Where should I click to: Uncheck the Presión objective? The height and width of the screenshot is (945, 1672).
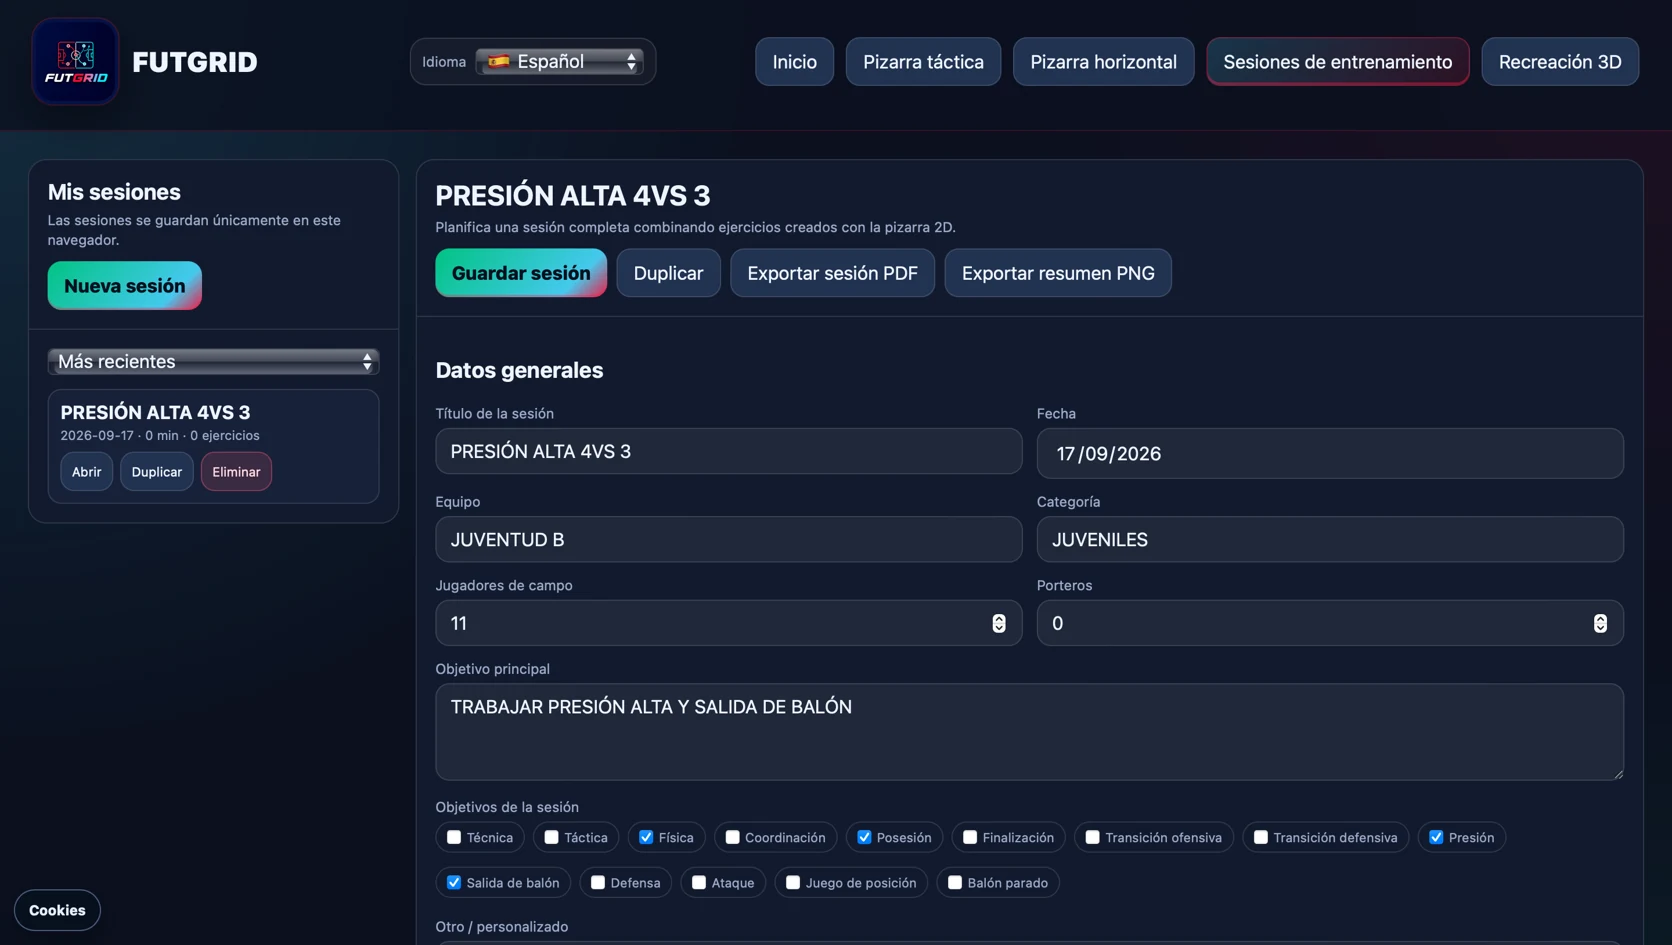(x=1436, y=838)
